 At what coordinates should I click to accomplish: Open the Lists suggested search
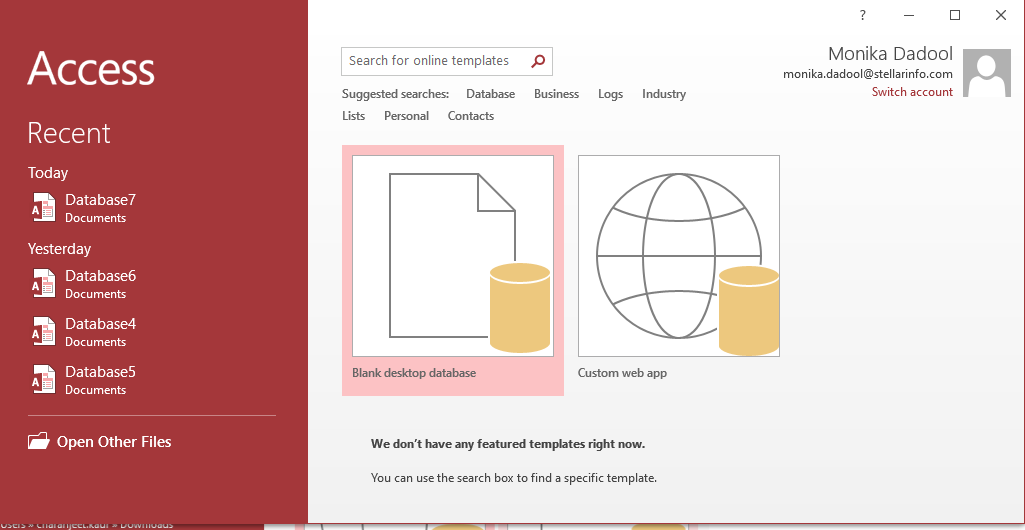pyautogui.click(x=354, y=116)
